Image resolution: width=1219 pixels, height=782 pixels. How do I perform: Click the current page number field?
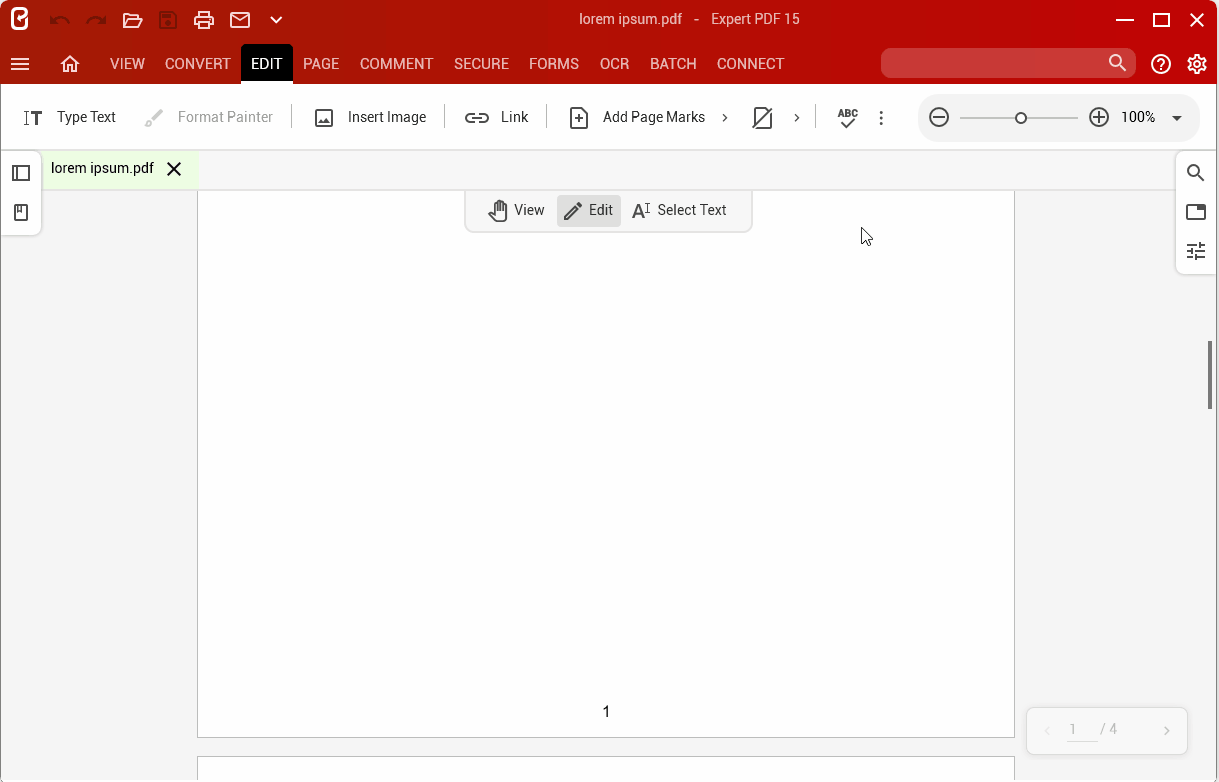click(x=1081, y=730)
